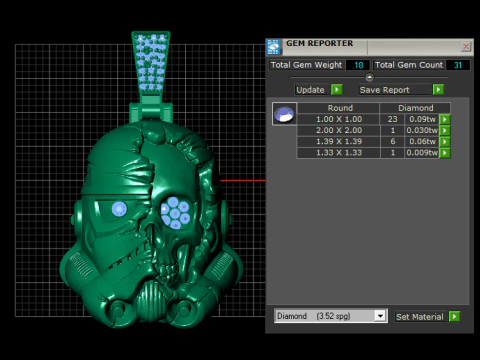This screenshot has width=480, height=360.
Task: Click the green arrow next to Set Material
Action: (454, 316)
